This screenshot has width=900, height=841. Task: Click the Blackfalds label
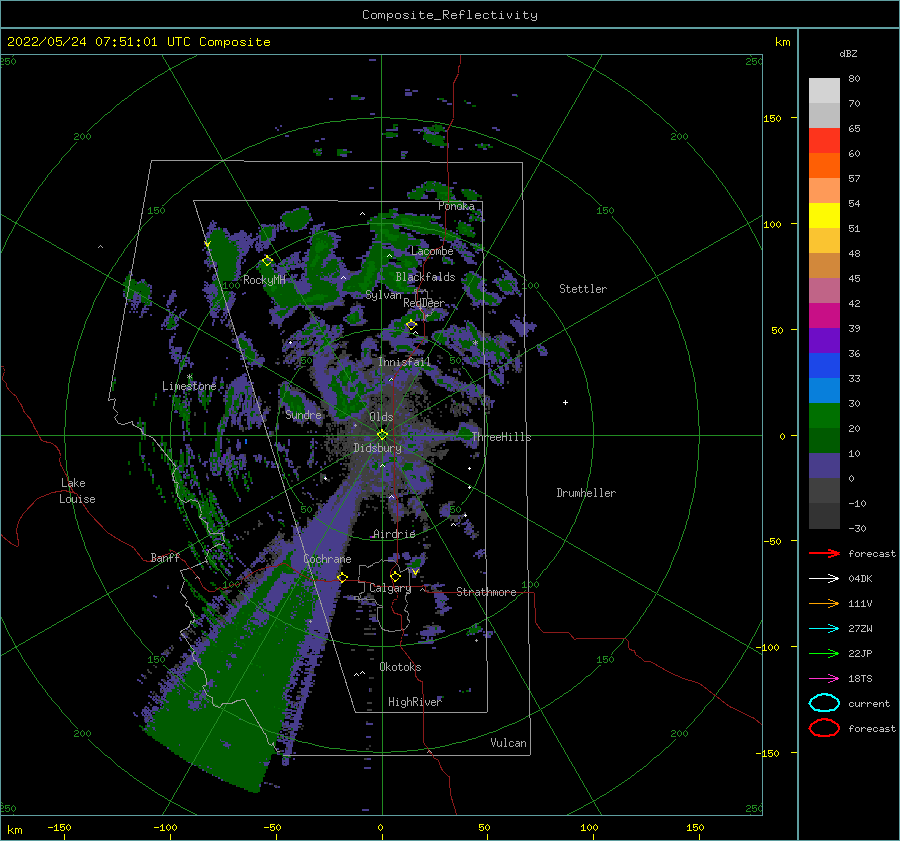[x=425, y=277]
